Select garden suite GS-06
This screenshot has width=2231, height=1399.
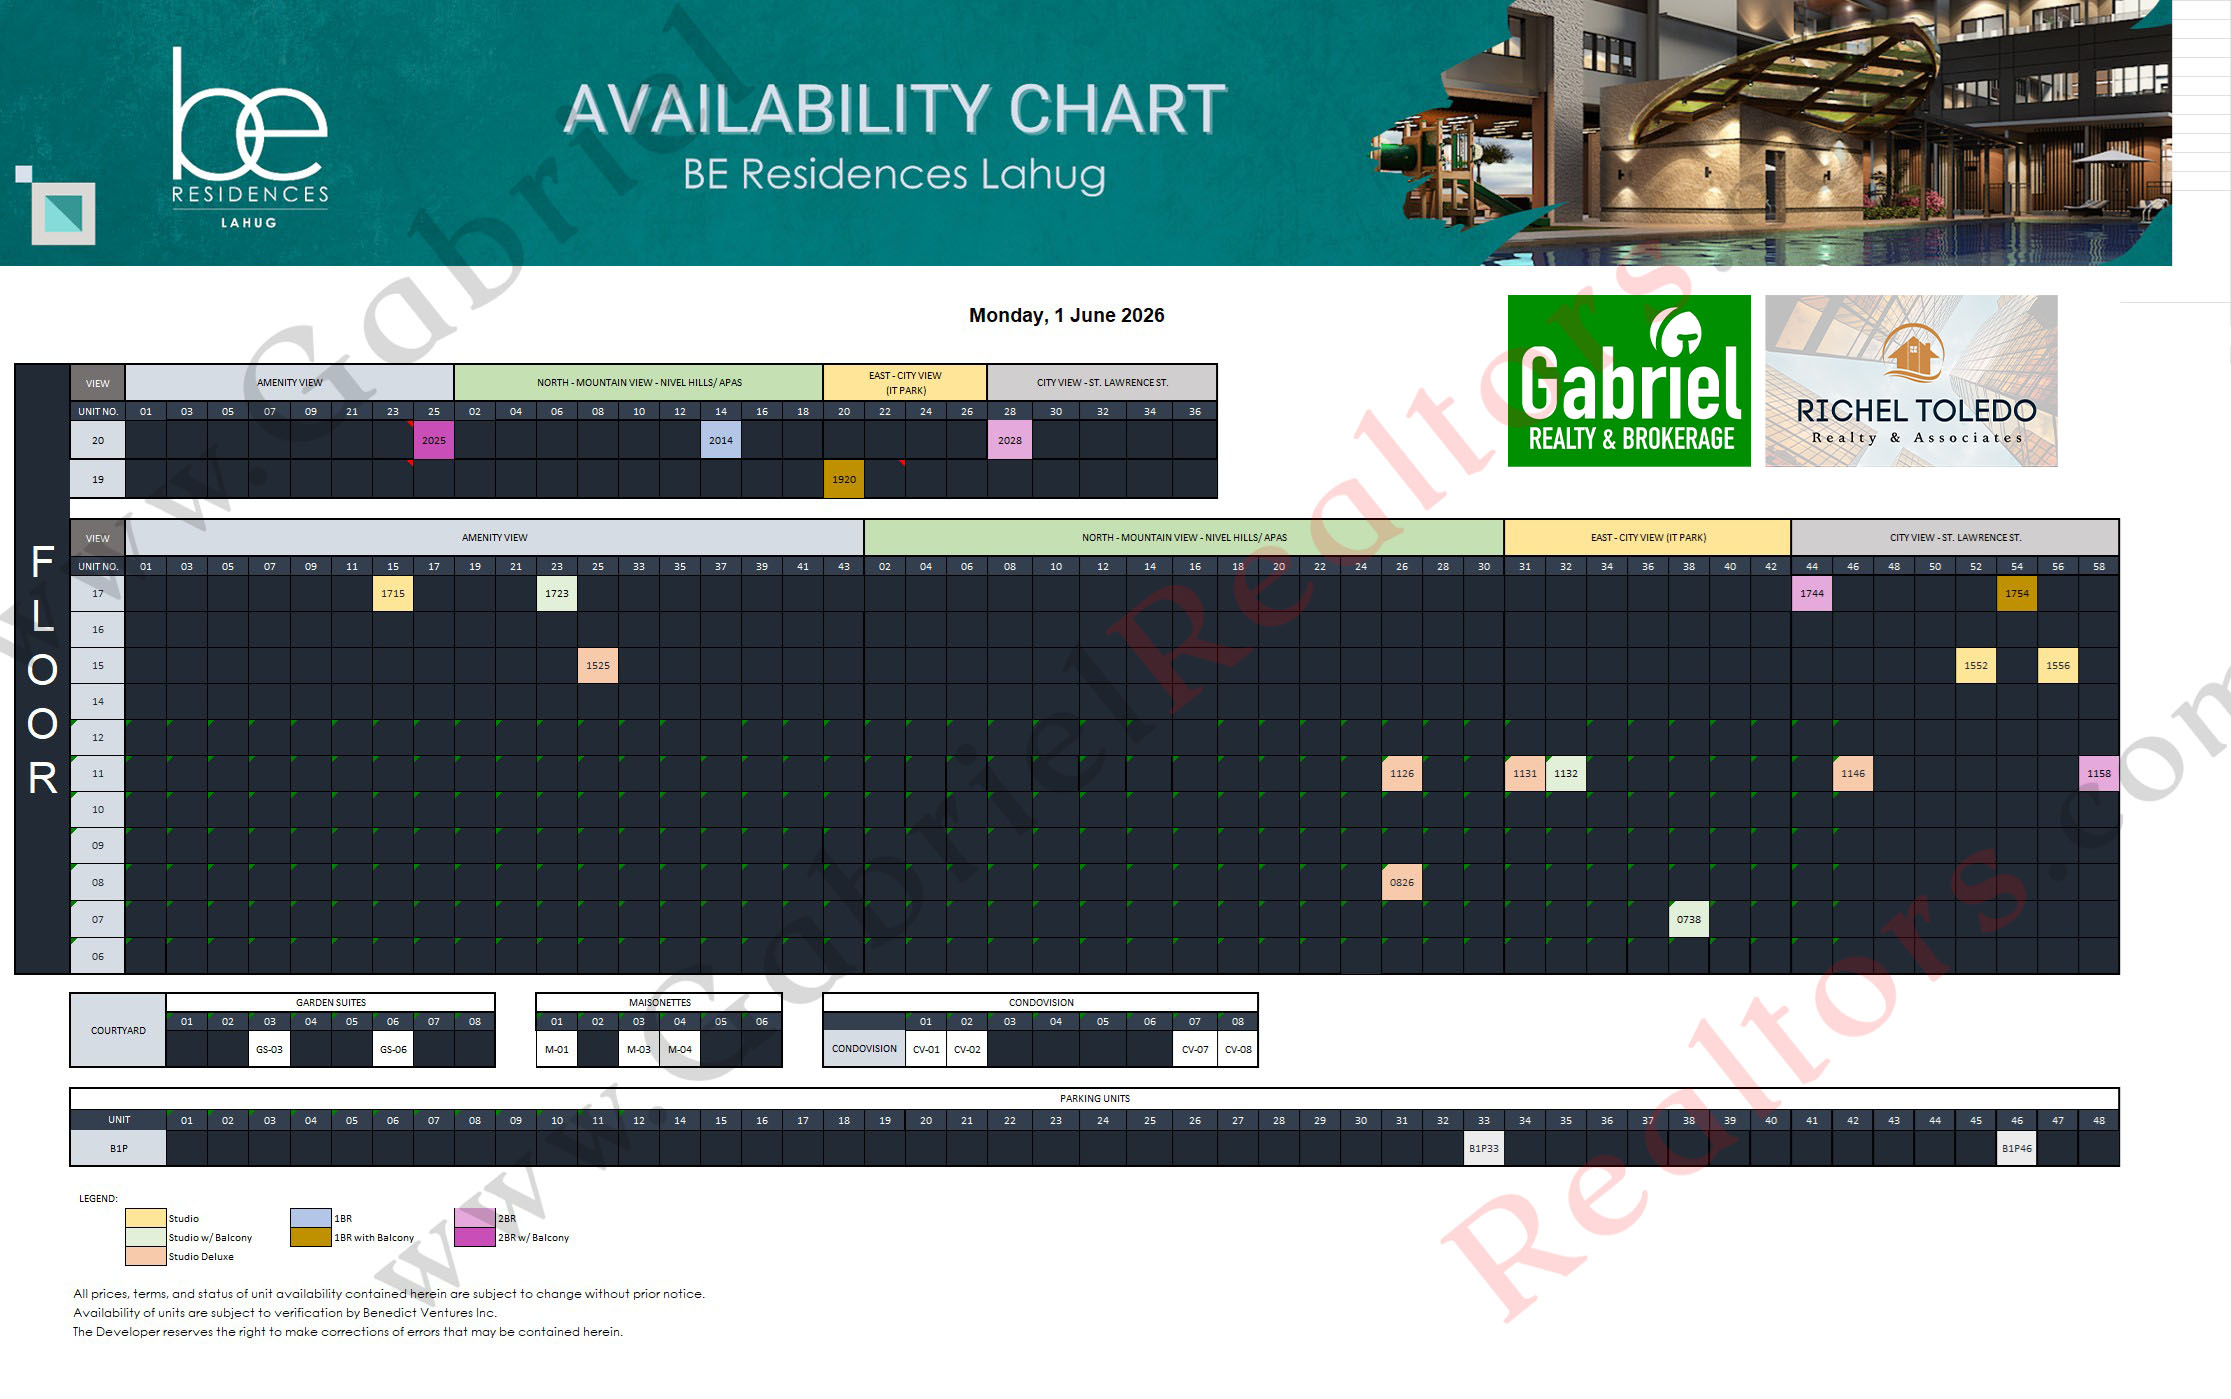pyautogui.click(x=393, y=1049)
